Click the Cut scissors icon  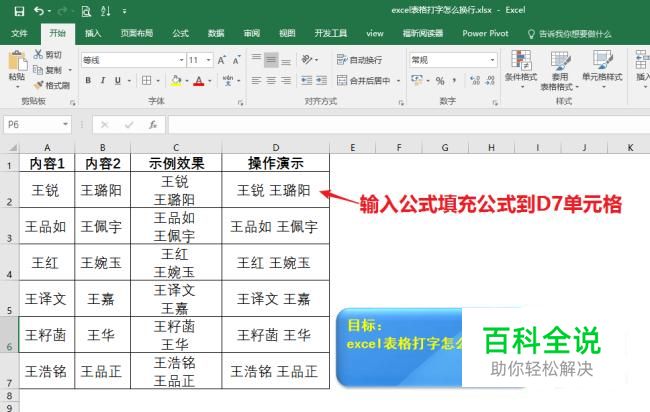click(x=39, y=54)
